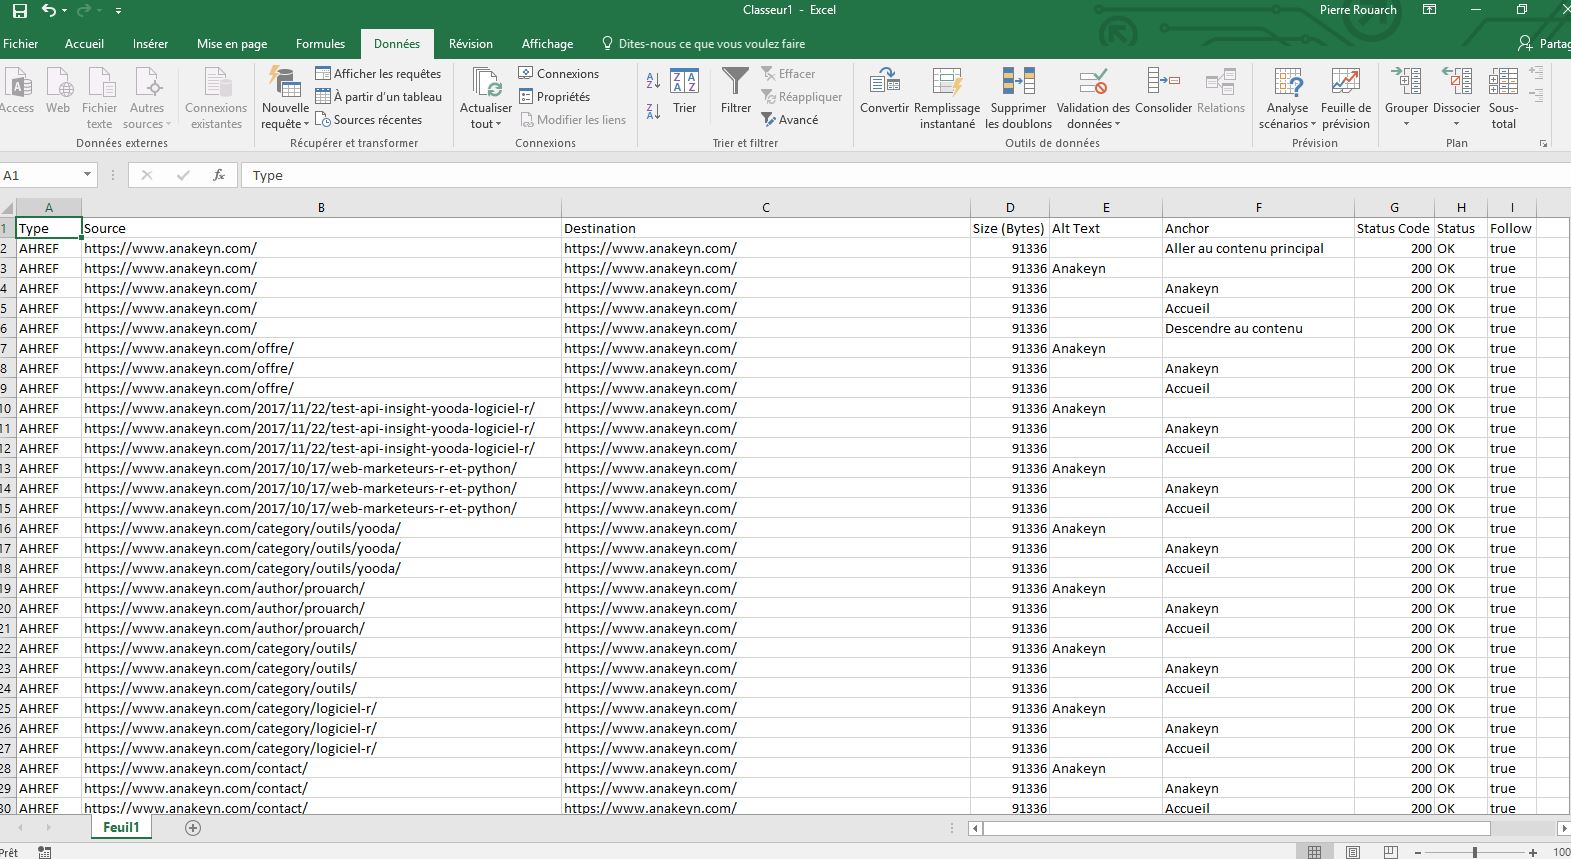Switch to Page Layout view icon
This screenshot has height=859, width=1571.
tap(1352, 852)
